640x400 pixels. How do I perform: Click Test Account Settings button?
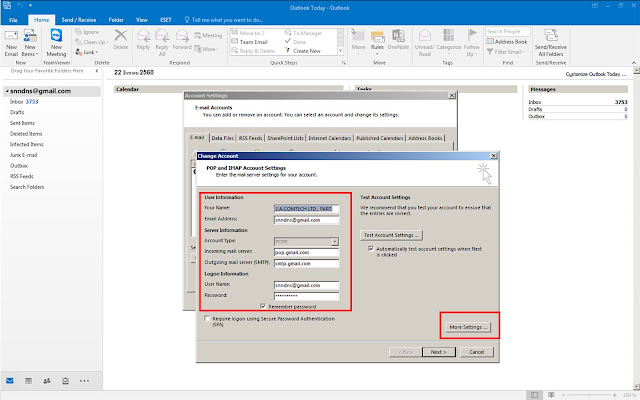(391, 235)
